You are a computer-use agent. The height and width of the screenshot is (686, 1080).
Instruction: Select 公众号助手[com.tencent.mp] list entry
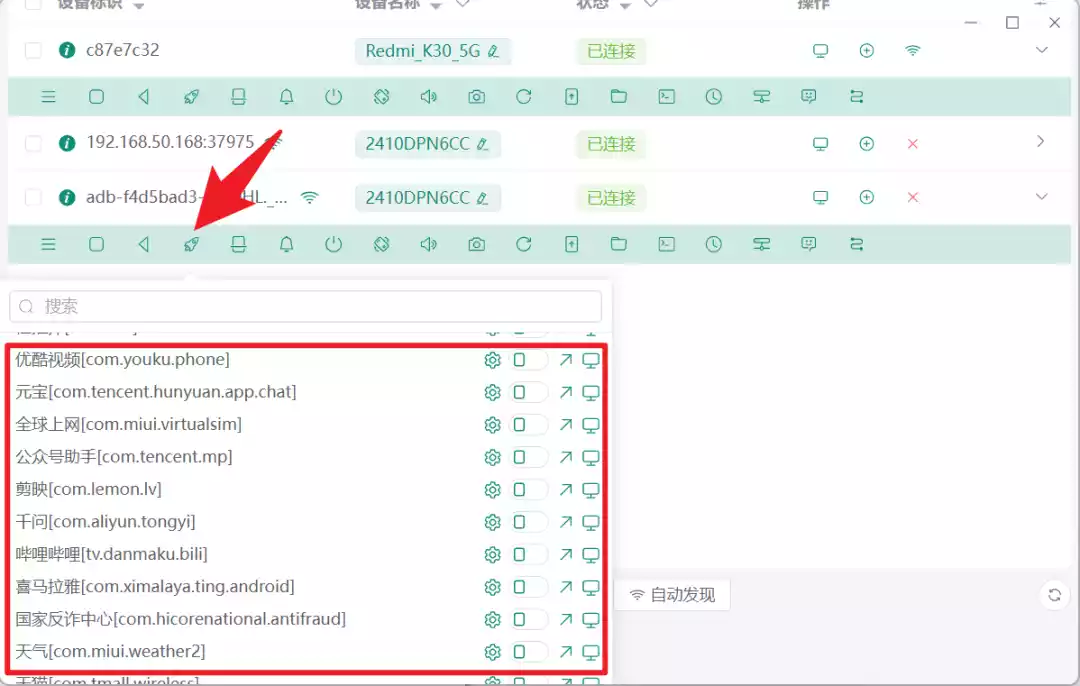point(124,457)
